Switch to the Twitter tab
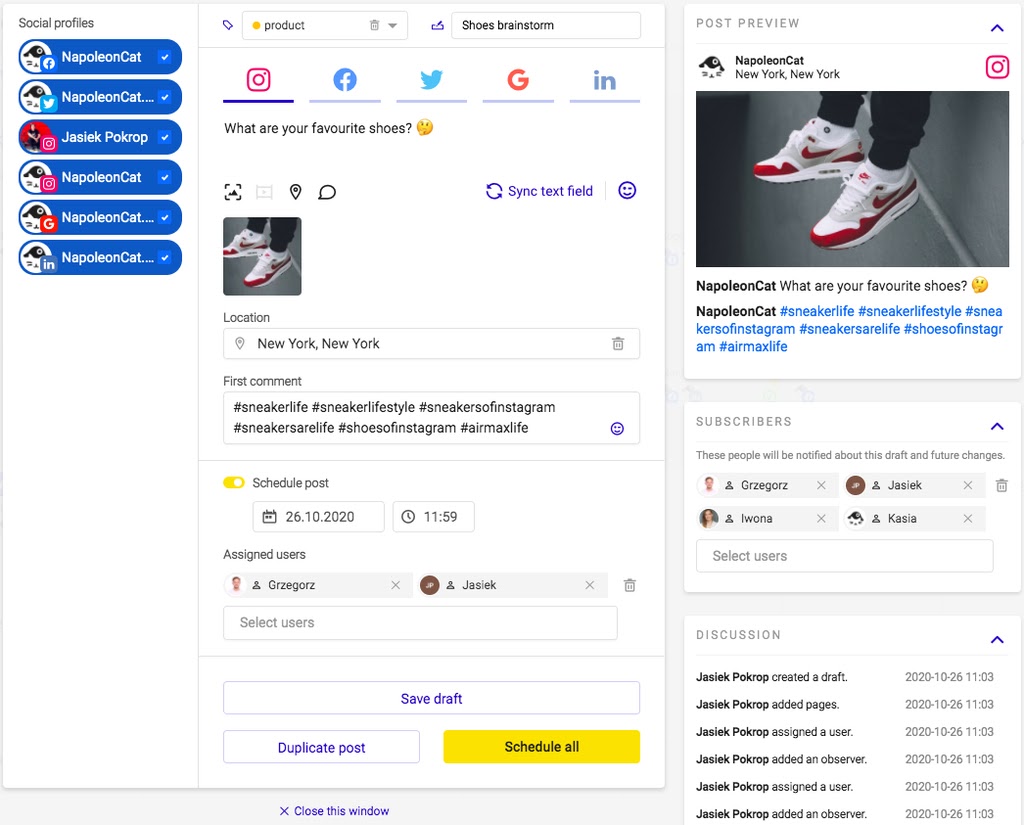The height and width of the screenshot is (825, 1024). pyautogui.click(x=431, y=80)
